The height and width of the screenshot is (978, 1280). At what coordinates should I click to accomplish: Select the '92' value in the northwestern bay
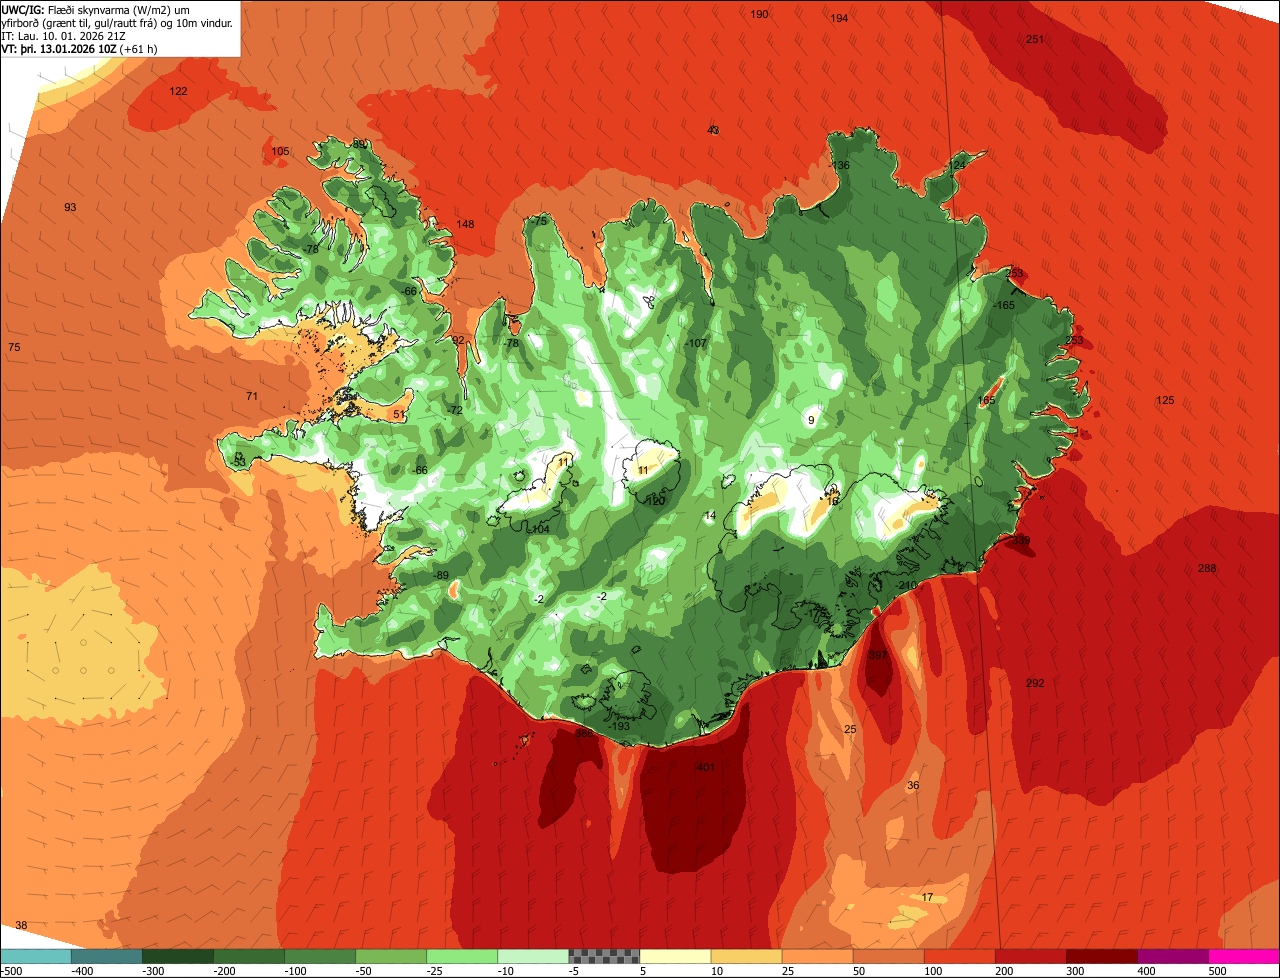(x=458, y=340)
